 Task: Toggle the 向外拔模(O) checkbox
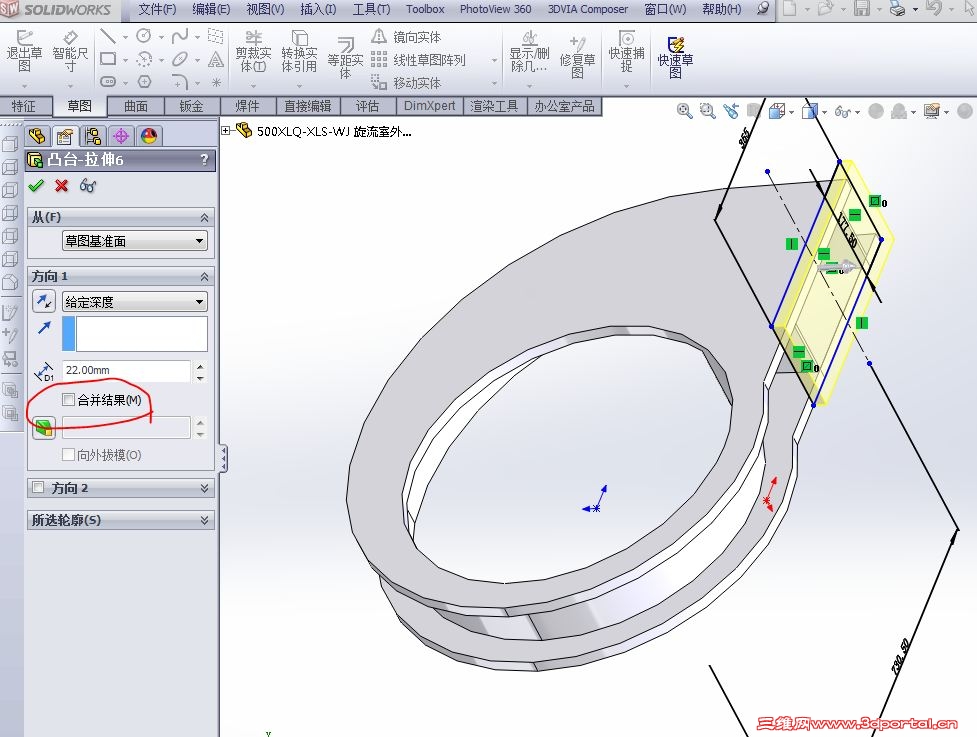coord(69,455)
